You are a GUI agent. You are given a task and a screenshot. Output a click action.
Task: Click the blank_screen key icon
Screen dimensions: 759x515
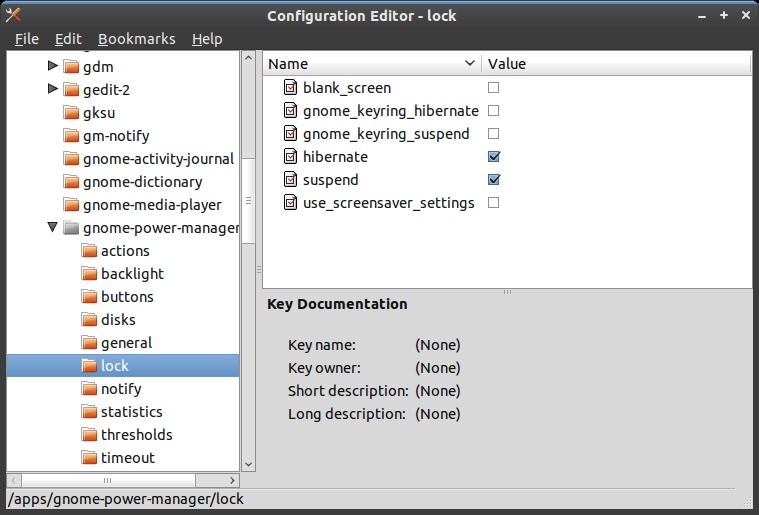click(290, 88)
